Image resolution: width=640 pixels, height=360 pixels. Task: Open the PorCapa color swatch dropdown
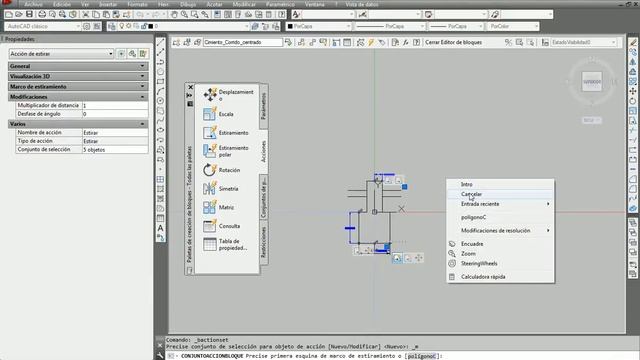318,26
